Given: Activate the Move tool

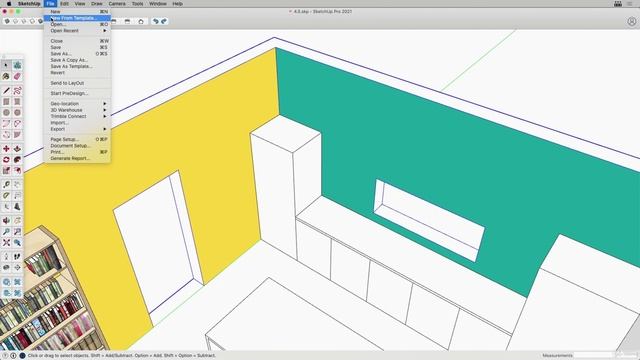Looking at the screenshot, I should (x=6, y=149).
